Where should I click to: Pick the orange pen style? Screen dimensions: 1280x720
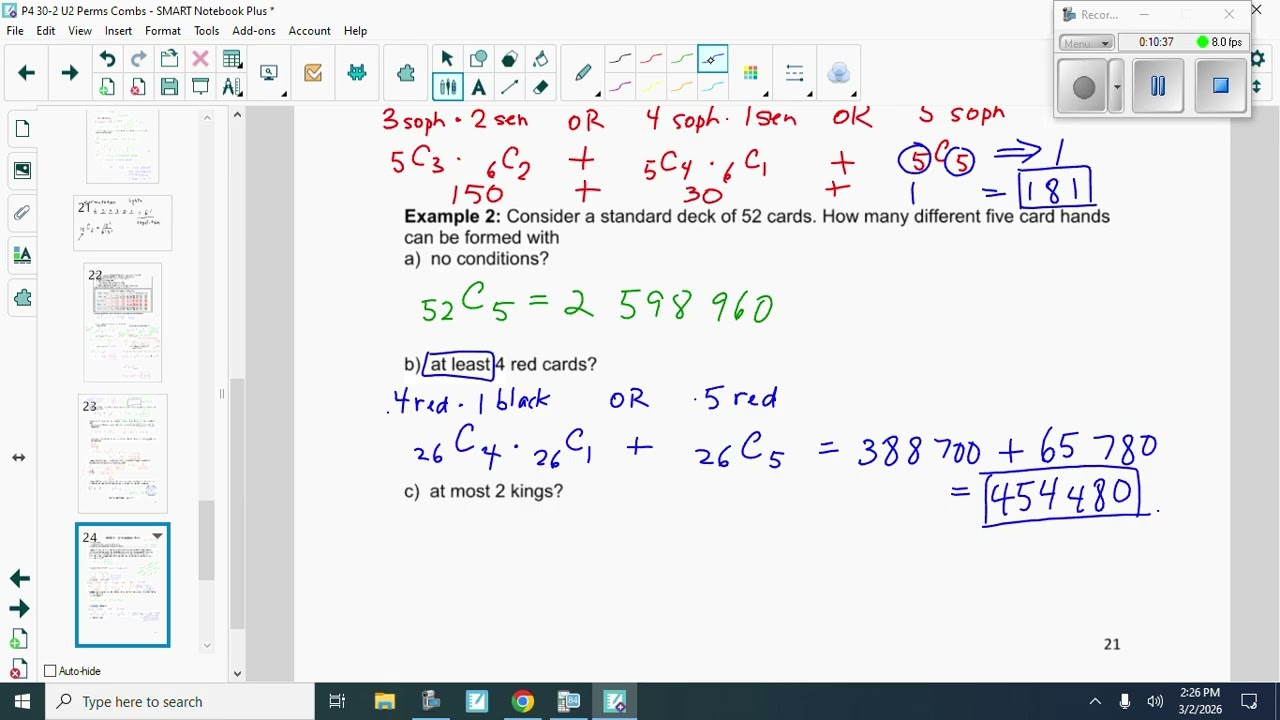click(x=682, y=87)
